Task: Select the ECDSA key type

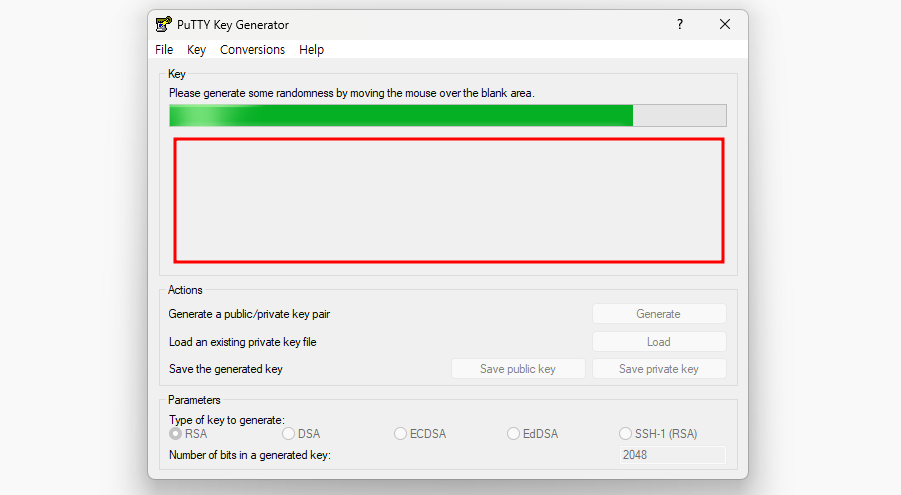Action: pyautogui.click(x=420, y=433)
